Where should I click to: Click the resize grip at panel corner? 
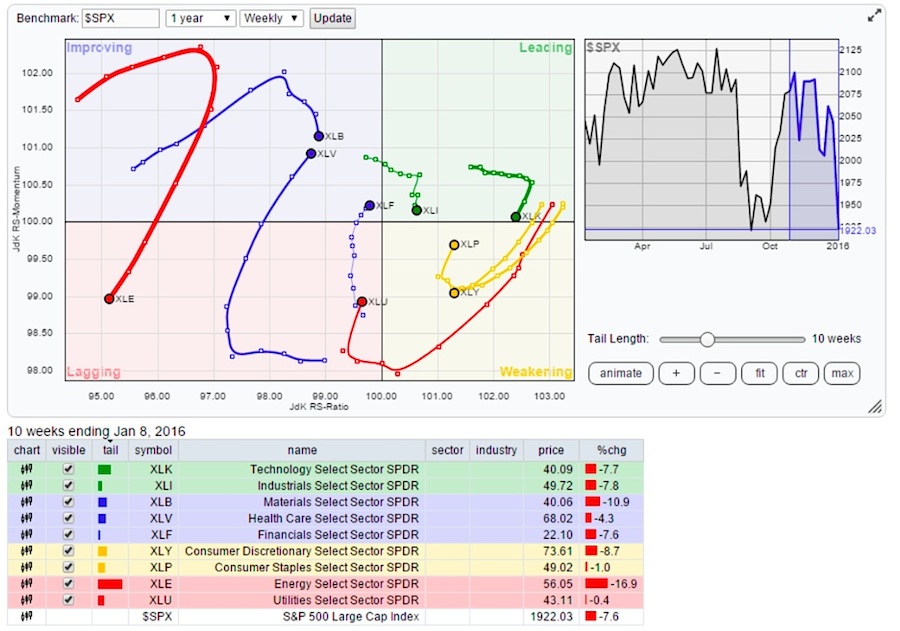[875, 407]
